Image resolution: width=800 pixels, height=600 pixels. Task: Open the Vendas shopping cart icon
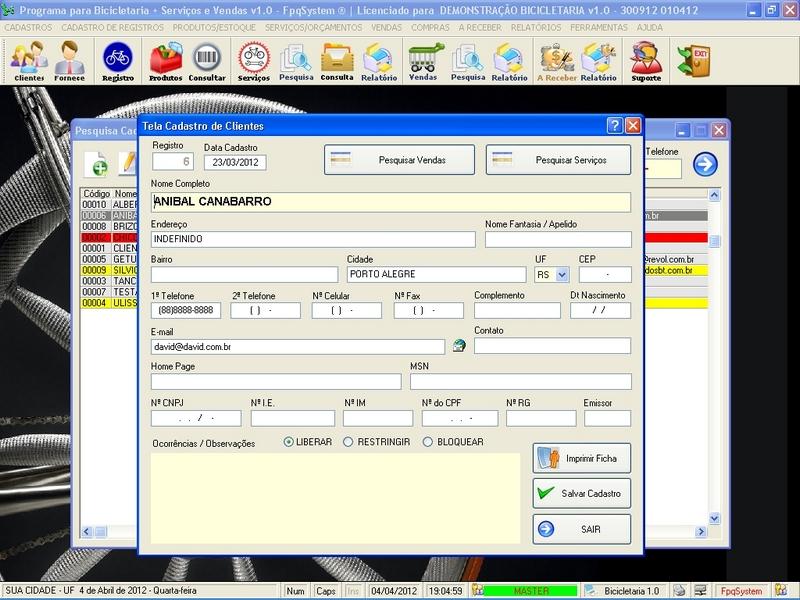click(423, 61)
